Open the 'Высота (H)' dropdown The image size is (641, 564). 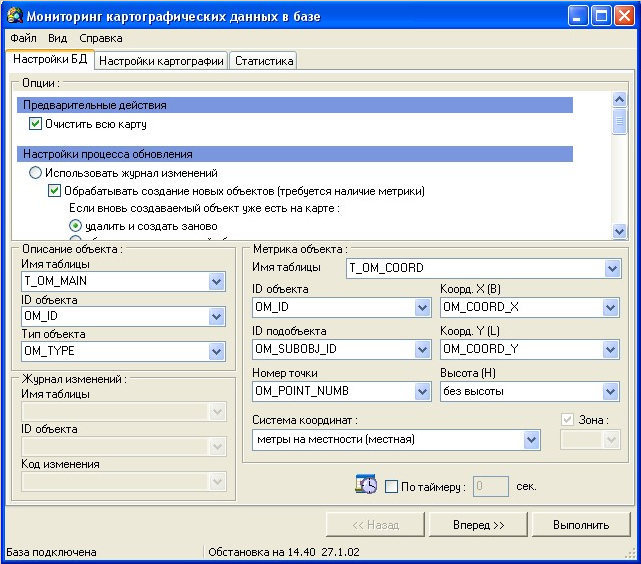(x=611, y=392)
